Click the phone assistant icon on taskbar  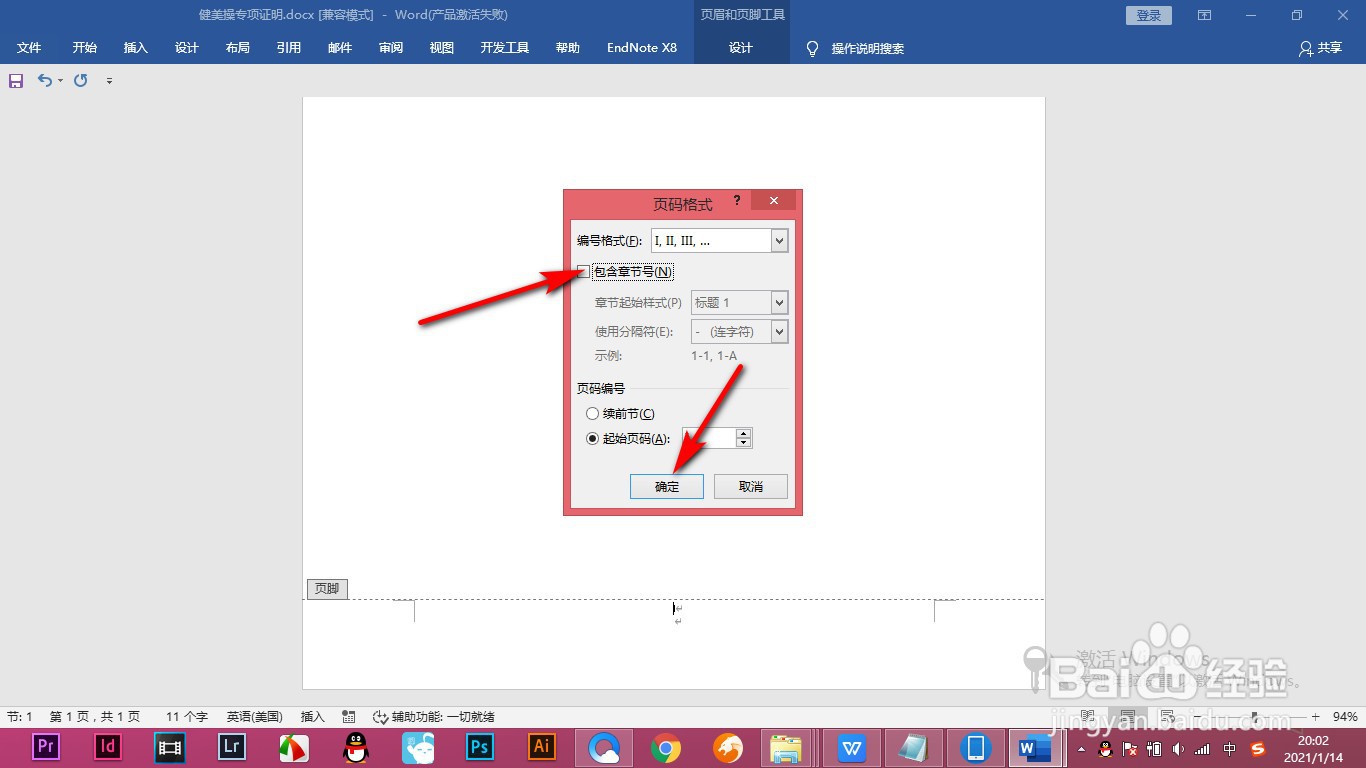pyautogui.click(x=976, y=747)
